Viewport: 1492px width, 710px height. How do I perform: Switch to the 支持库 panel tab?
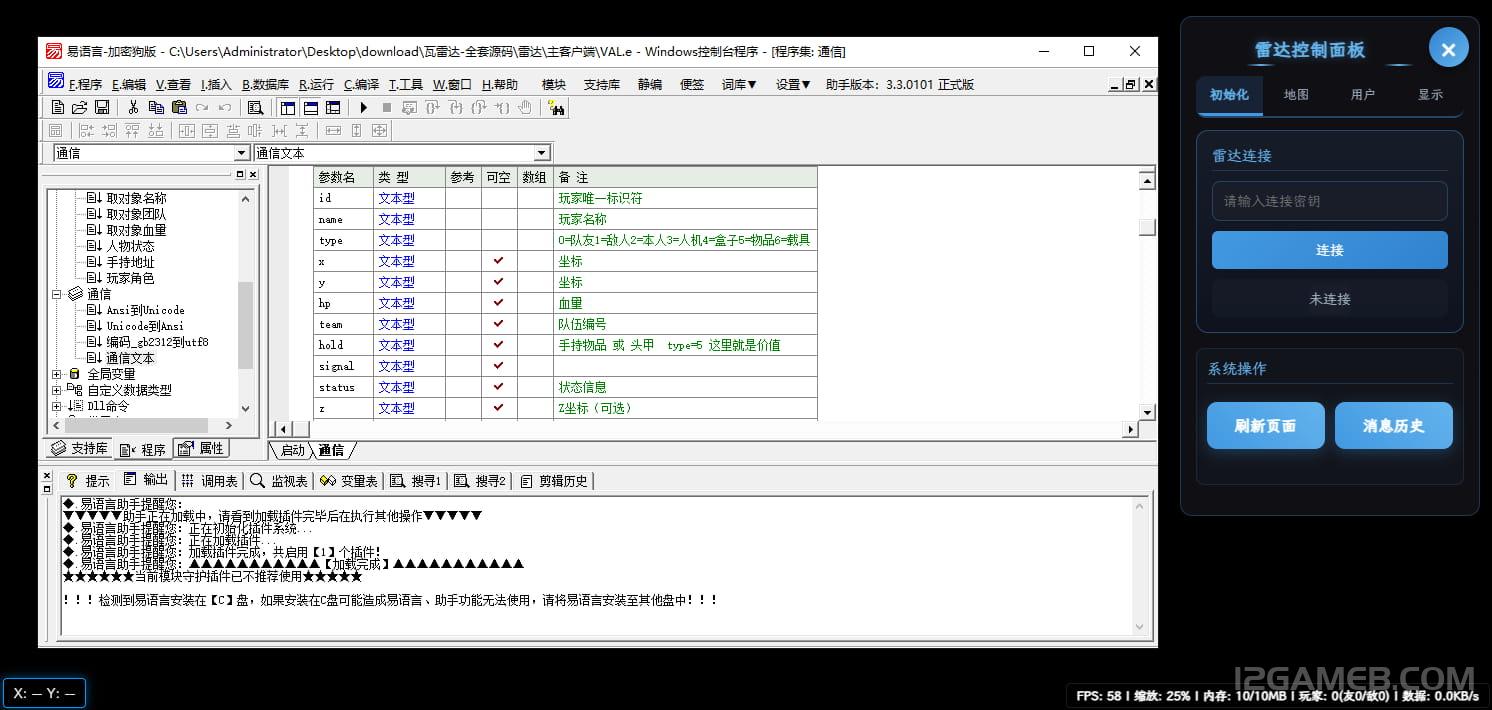(79, 449)
